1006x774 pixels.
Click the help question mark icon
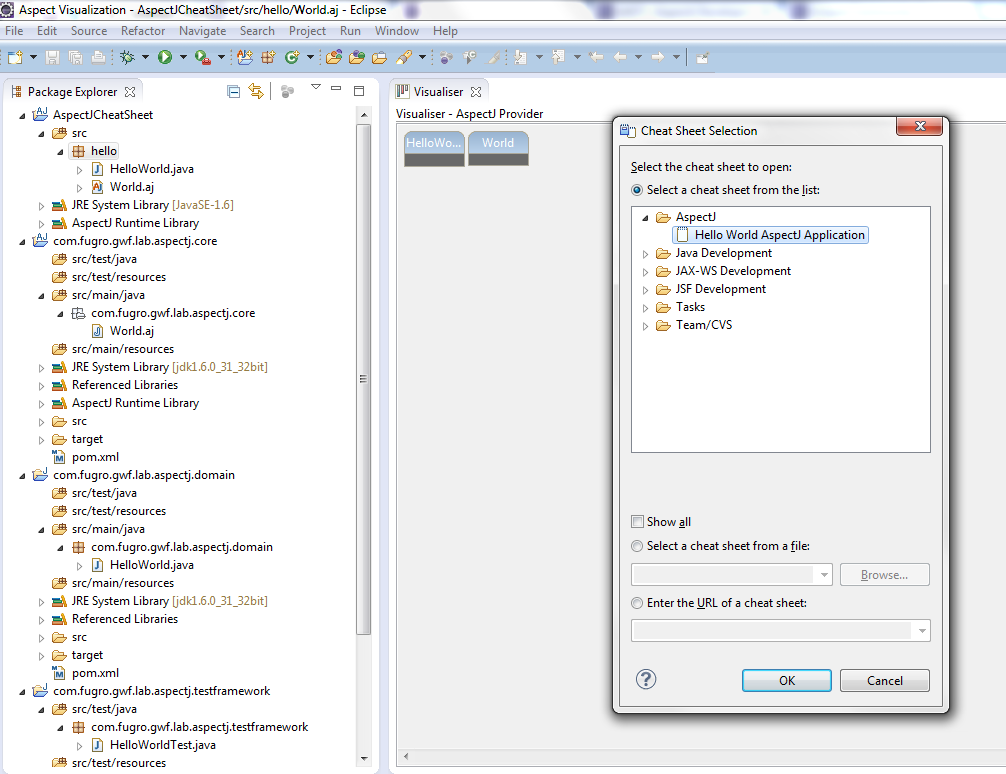[x=646, y=680]
